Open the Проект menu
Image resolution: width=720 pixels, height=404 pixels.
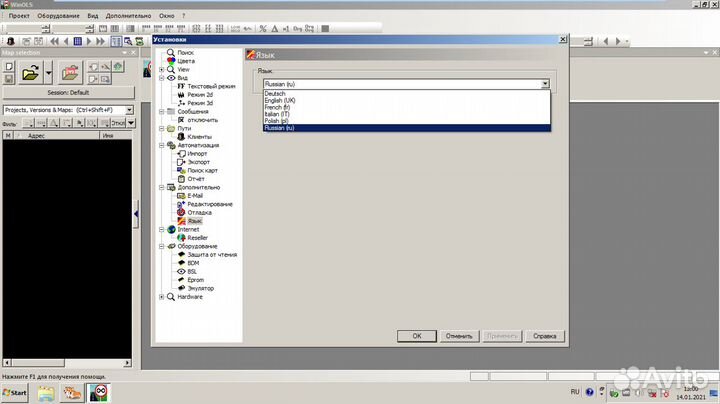tap(19, 16)
